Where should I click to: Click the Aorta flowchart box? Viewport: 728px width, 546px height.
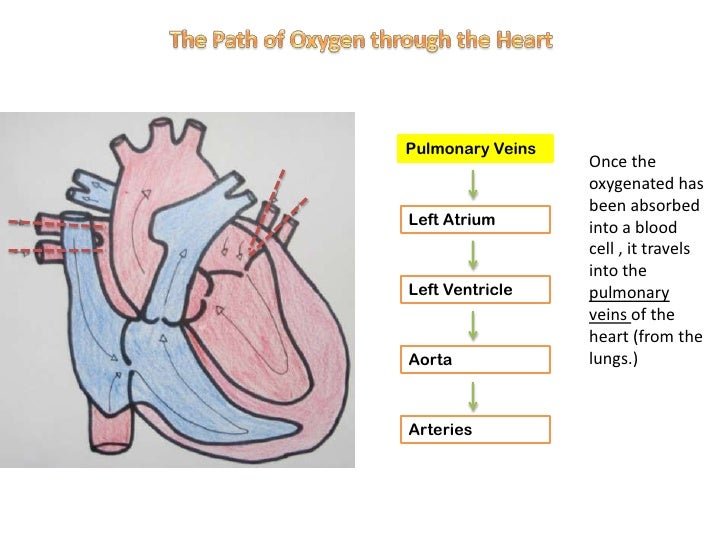click(x=476, y=358)
